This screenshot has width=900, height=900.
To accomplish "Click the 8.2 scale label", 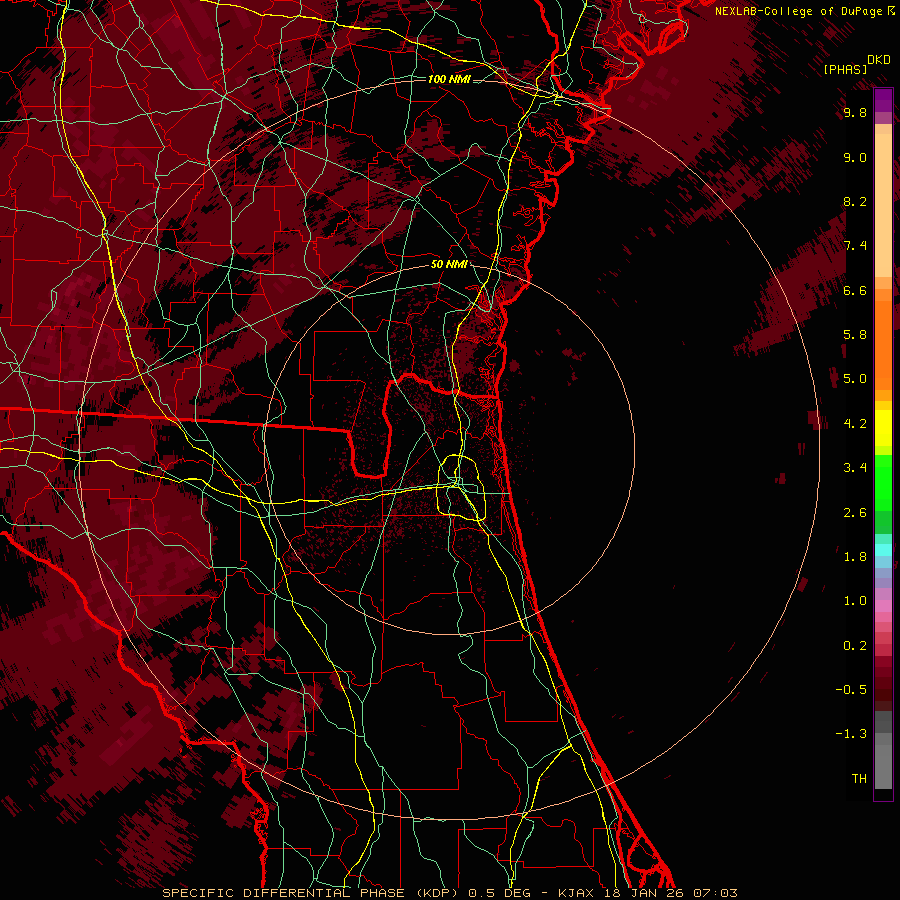I will pyautogui.click(x=855, y=201).
